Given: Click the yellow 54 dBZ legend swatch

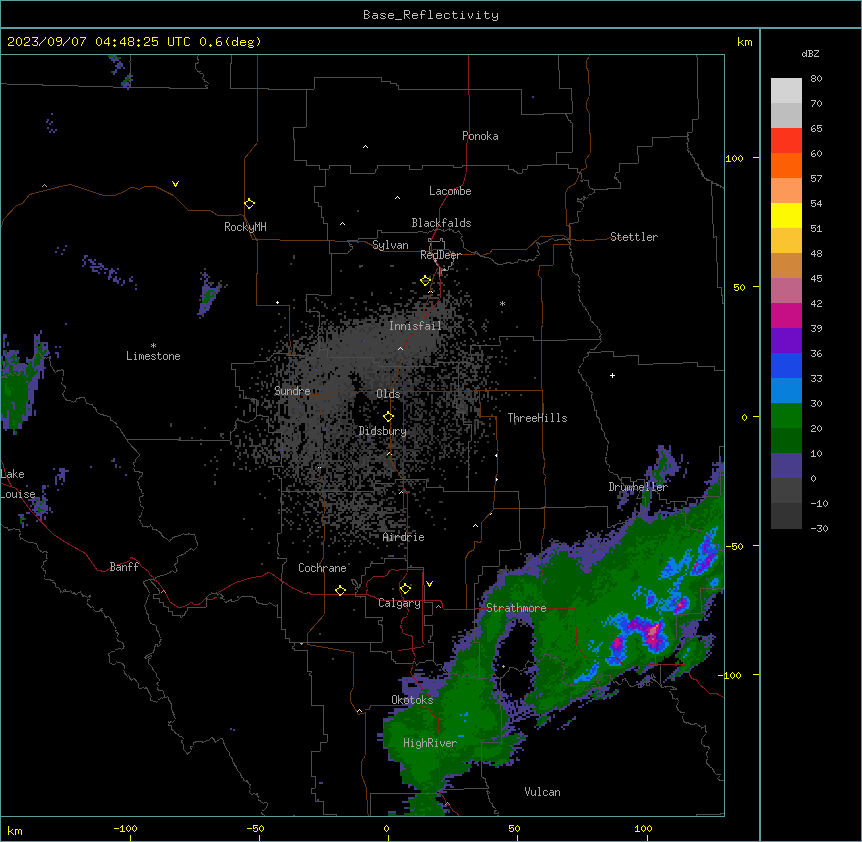Looking at the screenshot, I should 786,215.
